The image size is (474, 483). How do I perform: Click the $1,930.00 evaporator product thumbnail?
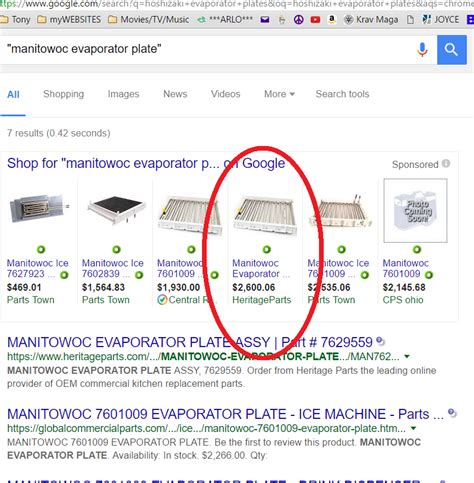190,214
